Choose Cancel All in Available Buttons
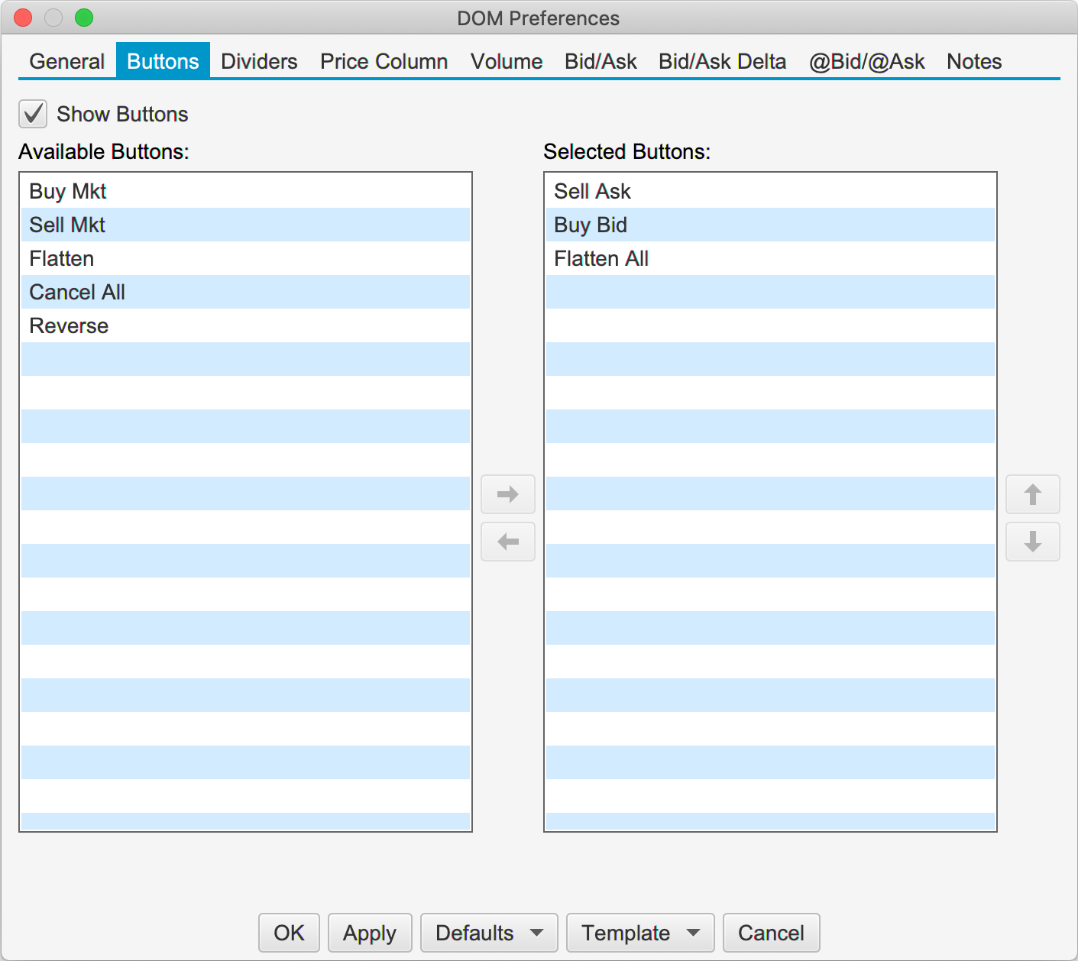The image size is (1078, 961). coord(77,292)
